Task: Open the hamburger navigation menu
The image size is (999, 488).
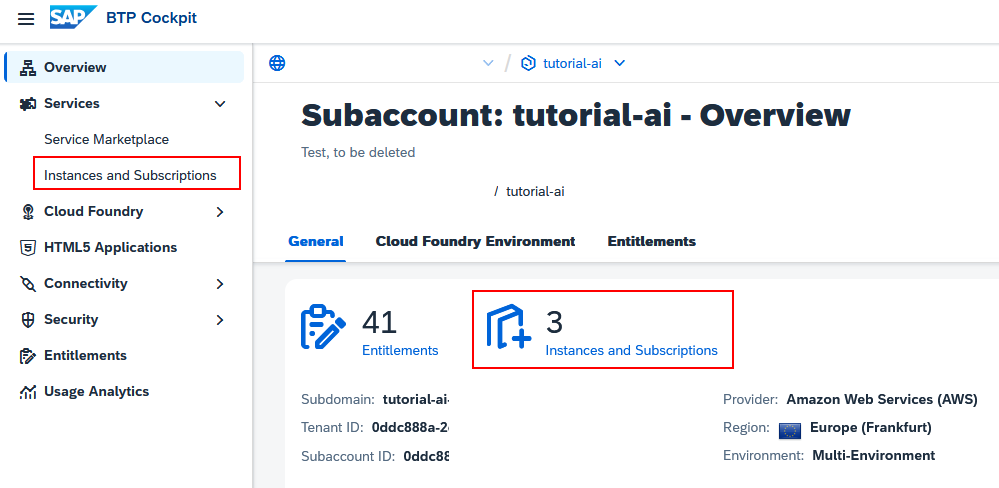Action: point(26,19)
